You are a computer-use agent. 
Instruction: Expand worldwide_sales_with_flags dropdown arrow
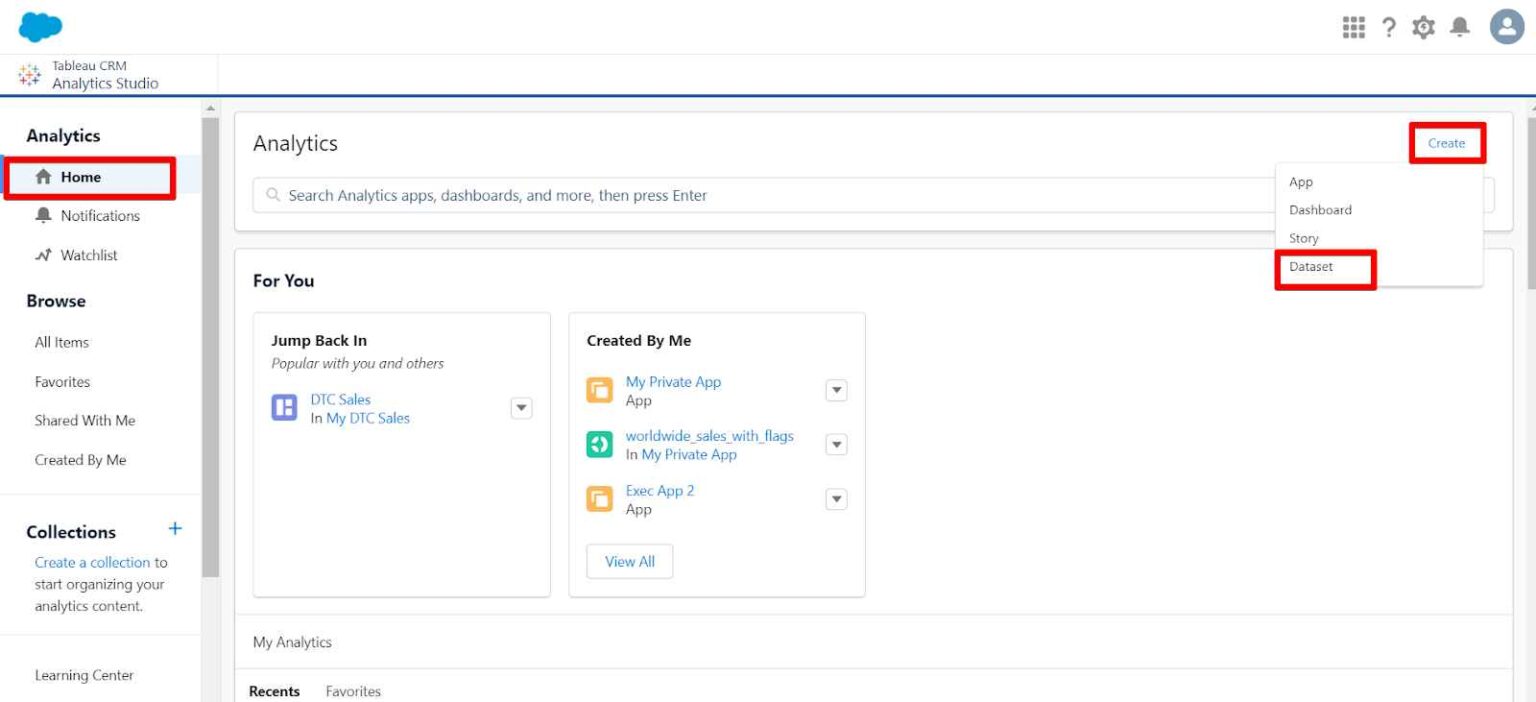point(837,445)
